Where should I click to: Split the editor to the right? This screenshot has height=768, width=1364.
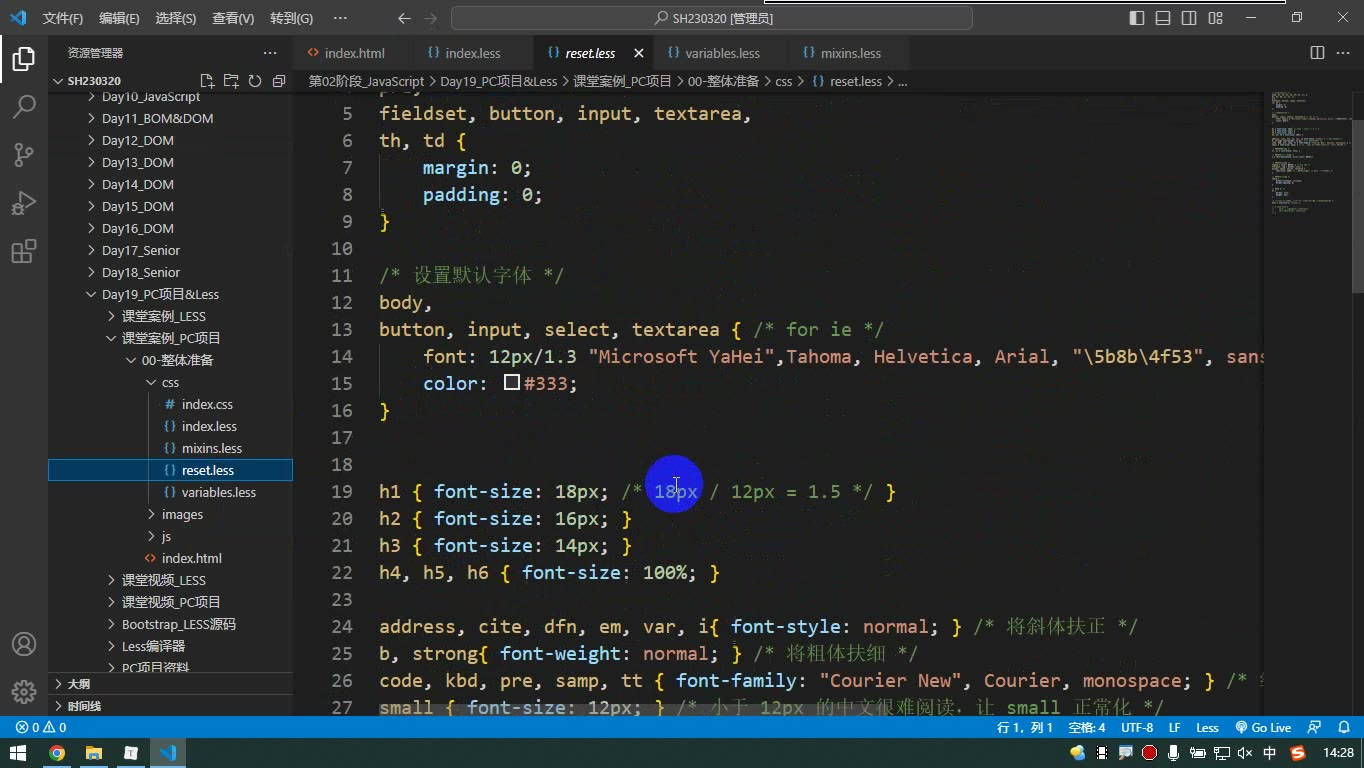tap(1317, 53)
